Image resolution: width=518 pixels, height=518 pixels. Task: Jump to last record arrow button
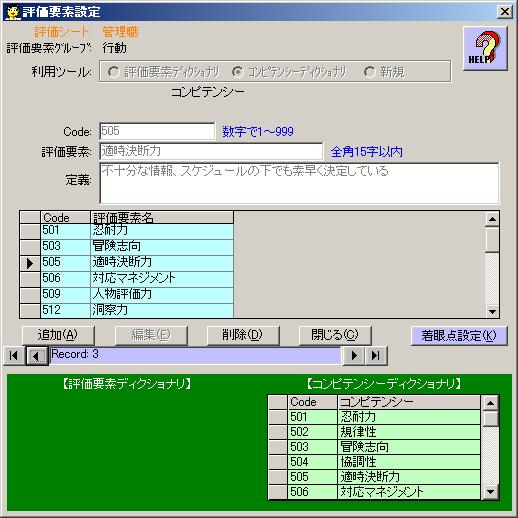click(376, 356)
